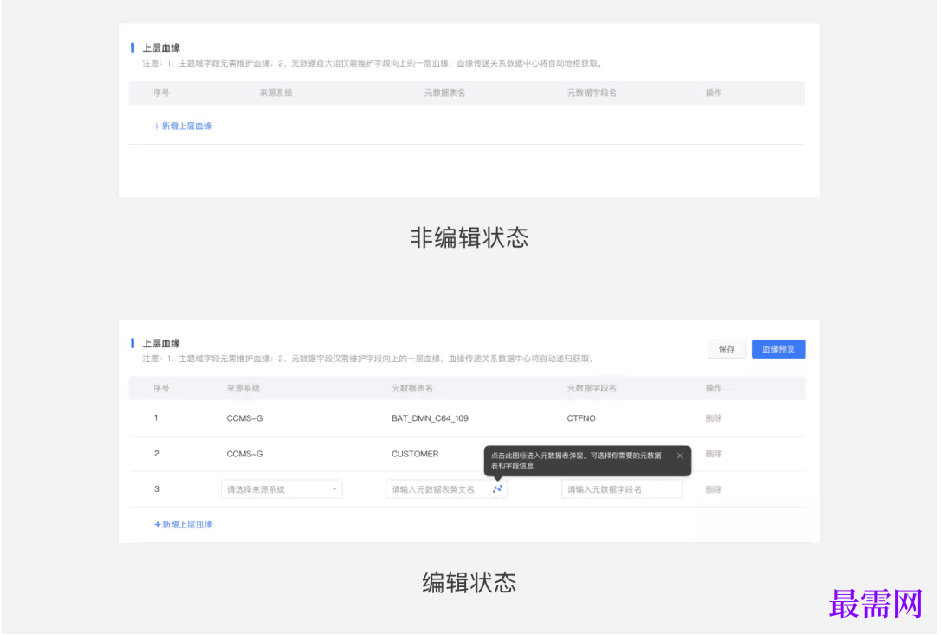Click the 最需网 watermark logo
Image resolution: width=941 pixels, height=635 pixels.
click(876, 604)
